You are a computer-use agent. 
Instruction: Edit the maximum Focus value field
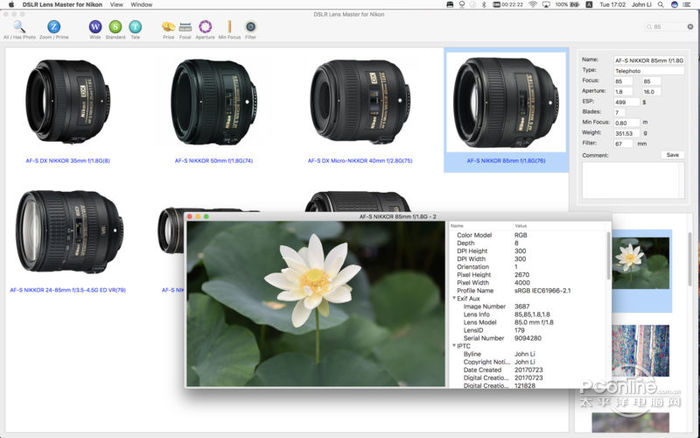(651, 81)
